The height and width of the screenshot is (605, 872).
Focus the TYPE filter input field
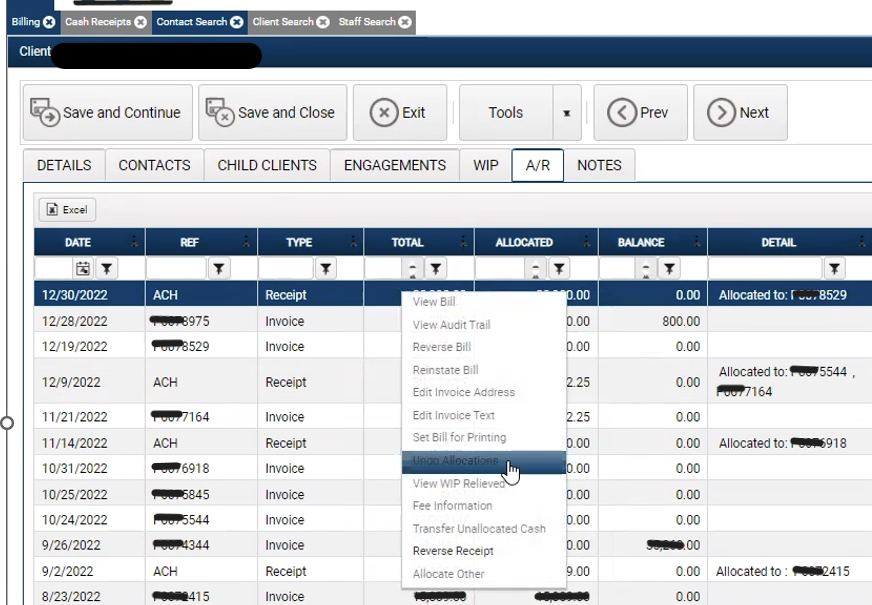pos(286,269)
